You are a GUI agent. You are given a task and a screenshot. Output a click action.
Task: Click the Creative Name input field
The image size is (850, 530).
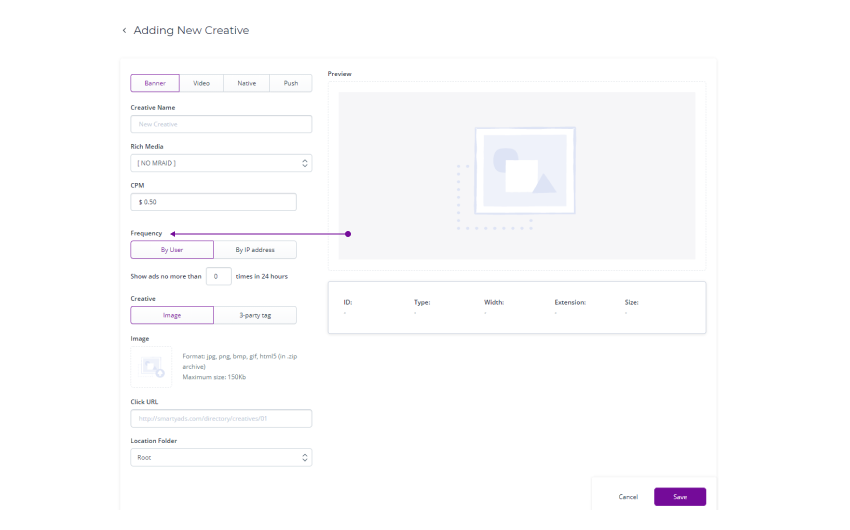coord(221,124)
